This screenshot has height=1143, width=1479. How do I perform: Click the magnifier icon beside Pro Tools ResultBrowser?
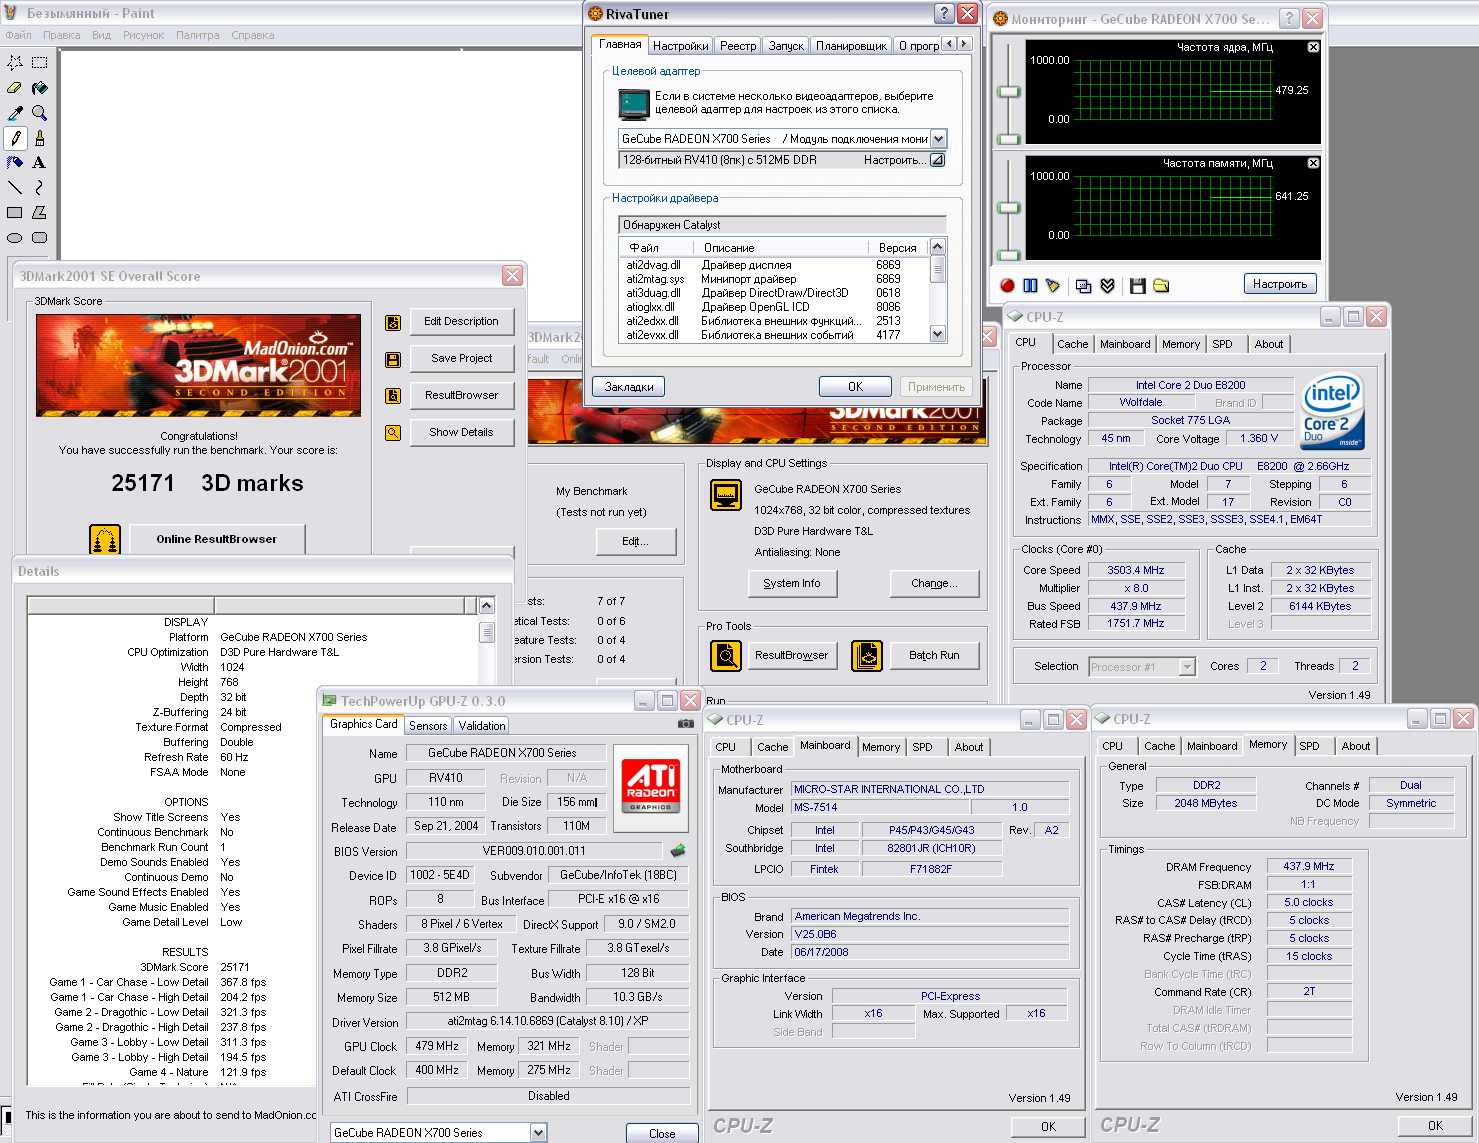pyautogui.click(x=726, y=656)
